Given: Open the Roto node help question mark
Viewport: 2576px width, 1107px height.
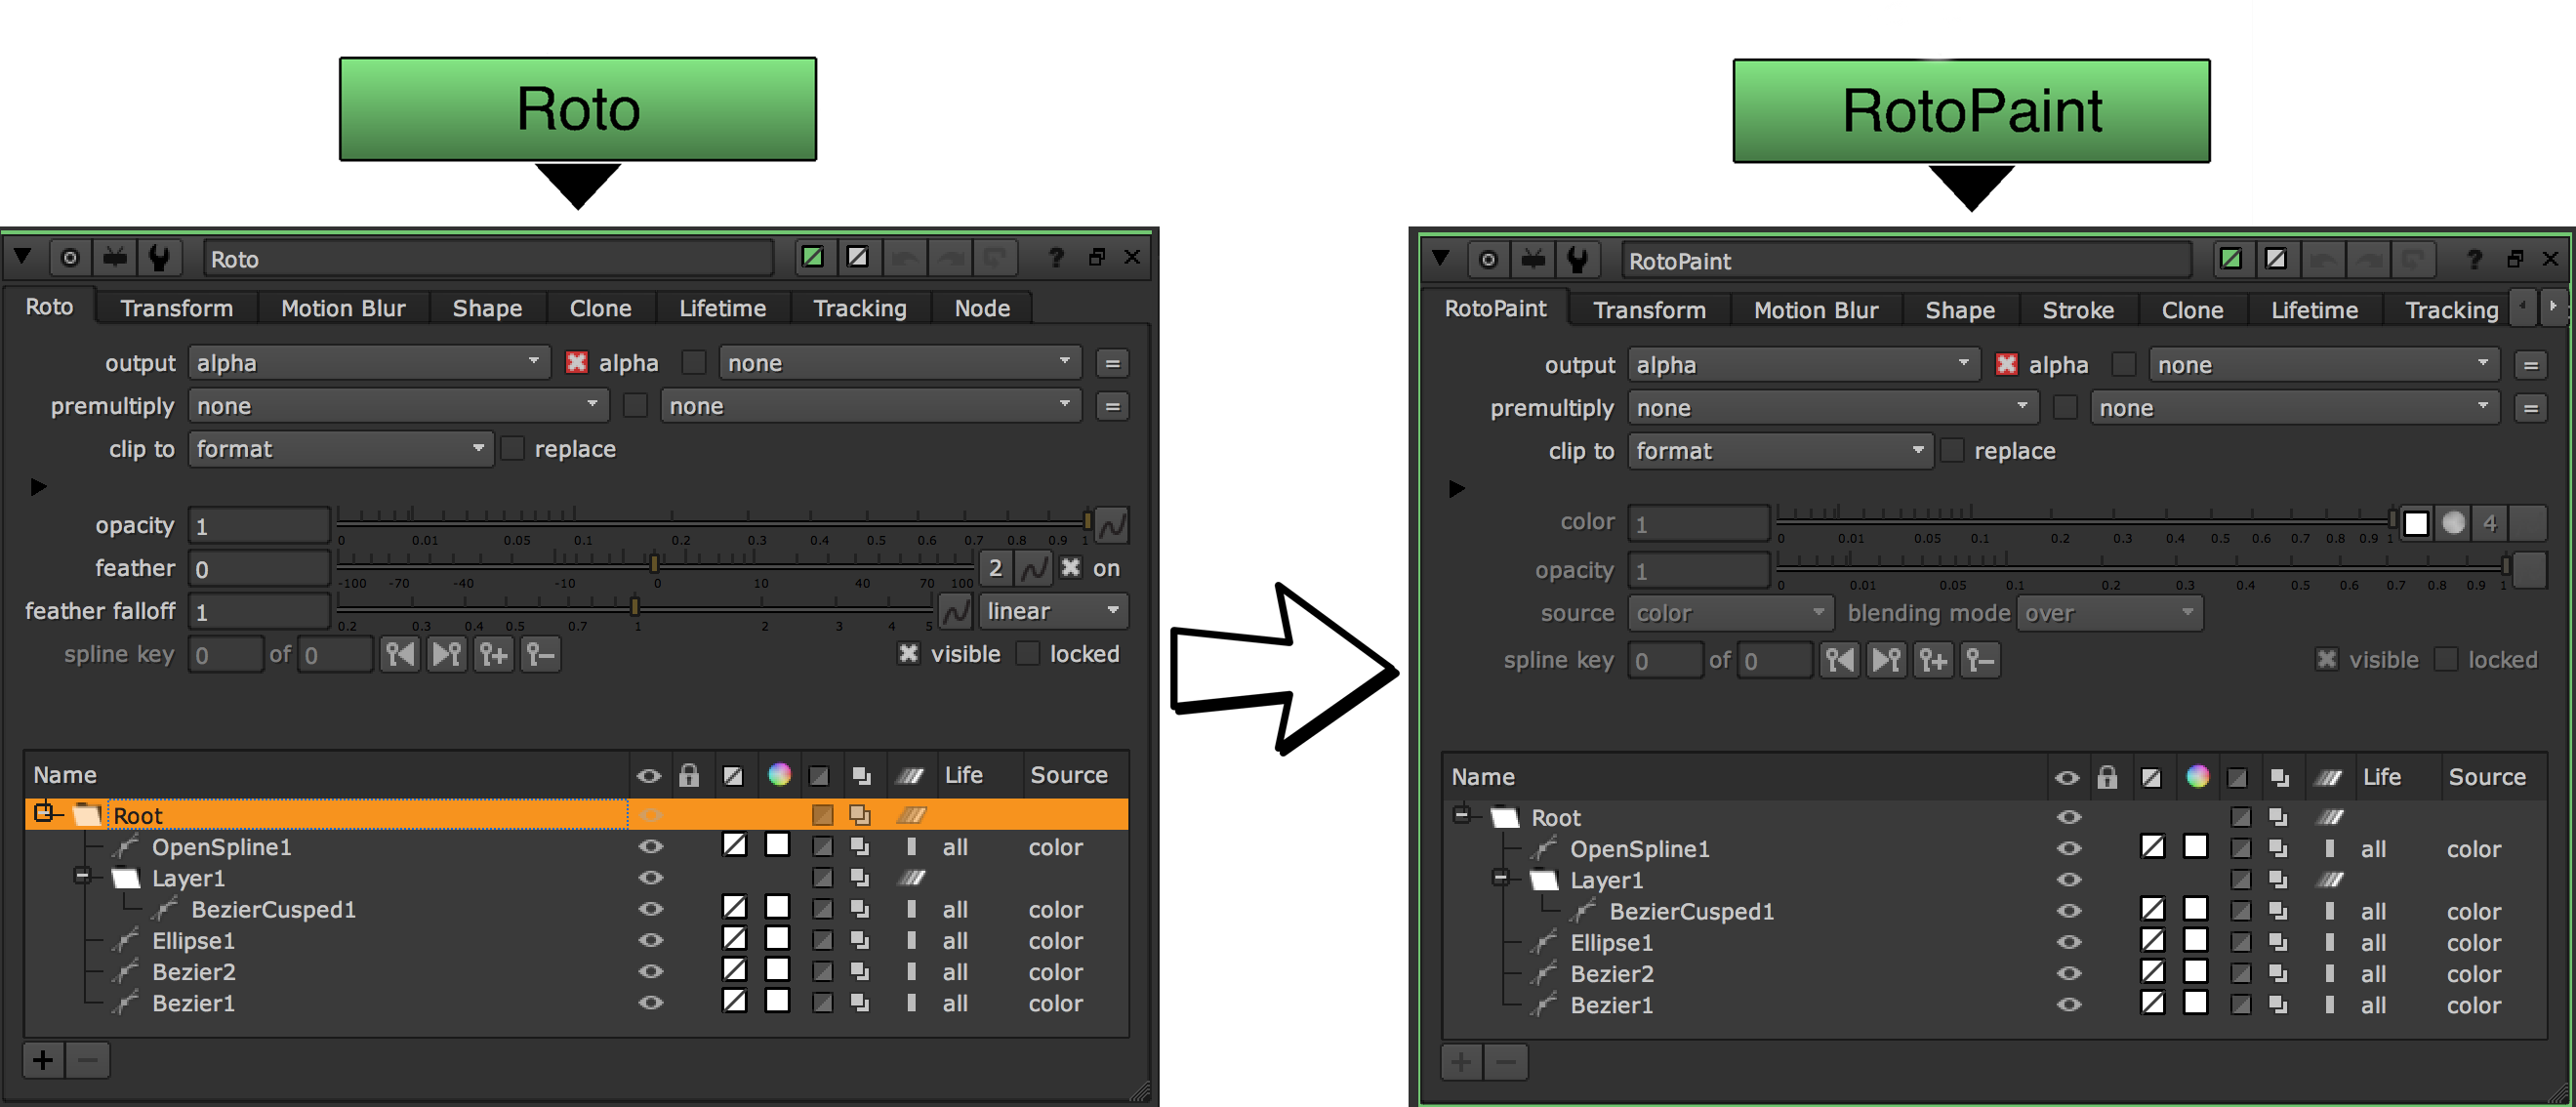Looking at the screenshot, I should [1056, 258].
